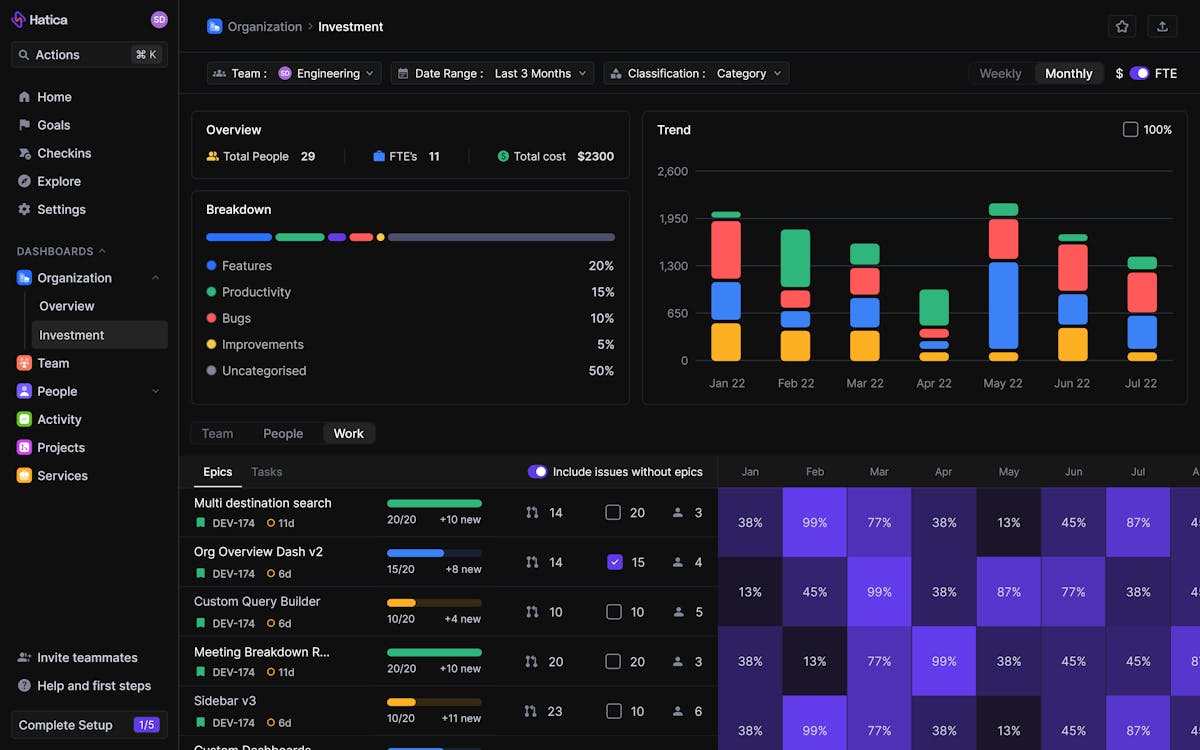The image size is (1200, 750).
Task: Open Services from the sidebar icon
Action: [26, 475]
